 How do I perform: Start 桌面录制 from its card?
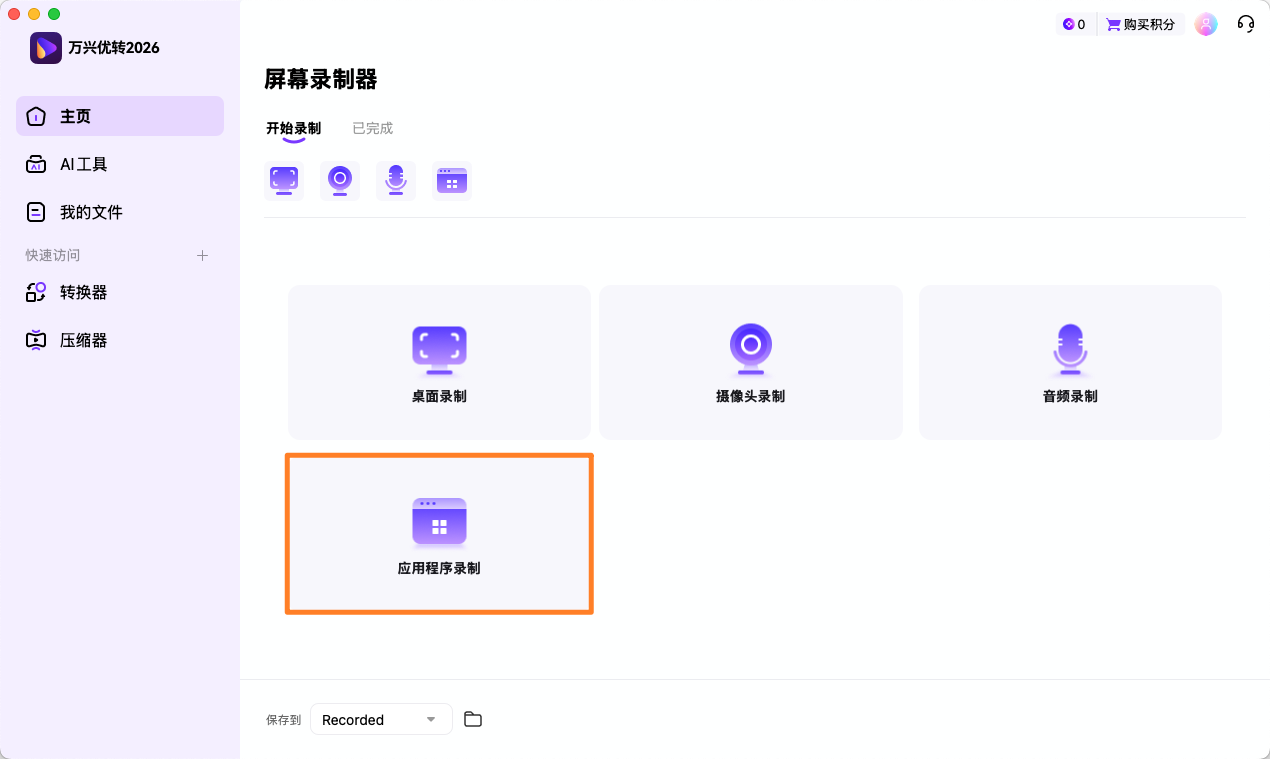click(x=438, y=362)
